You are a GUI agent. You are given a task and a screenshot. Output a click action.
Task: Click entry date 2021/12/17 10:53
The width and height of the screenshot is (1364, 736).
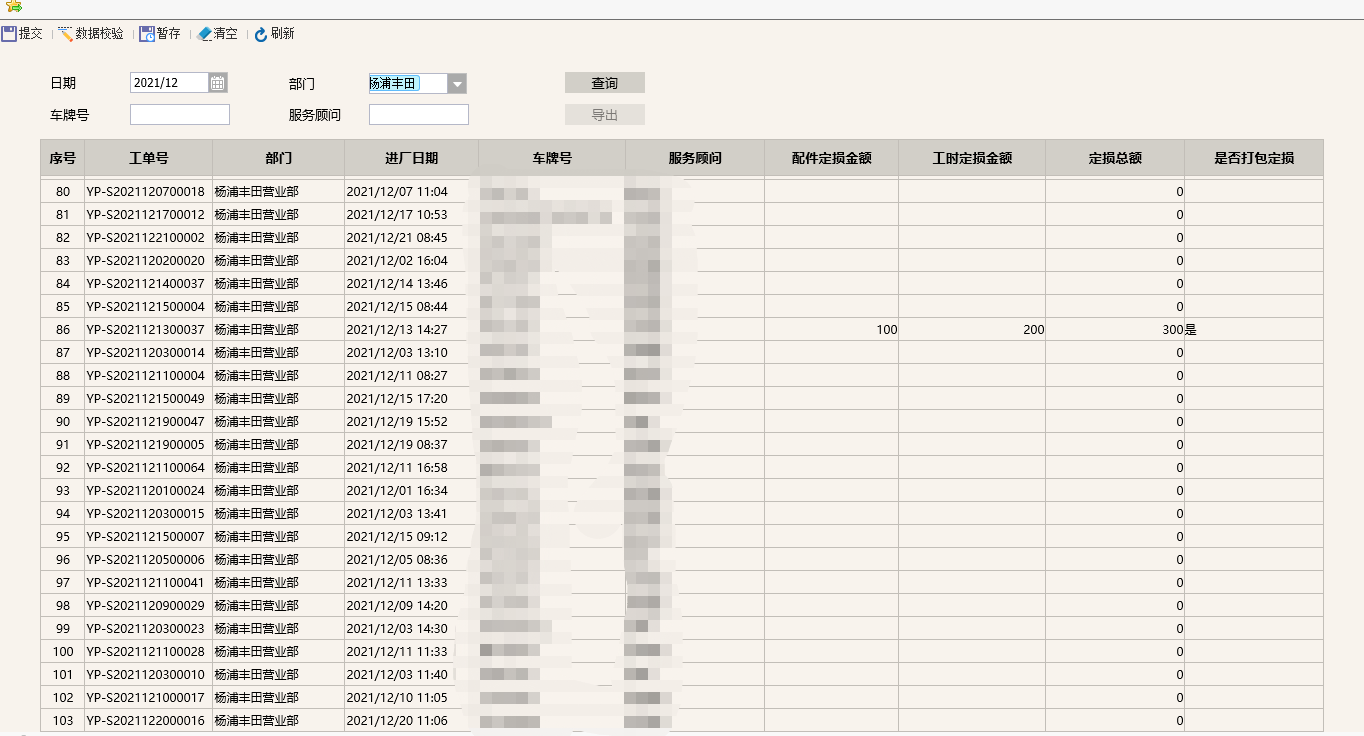click(x=397, y=215)
